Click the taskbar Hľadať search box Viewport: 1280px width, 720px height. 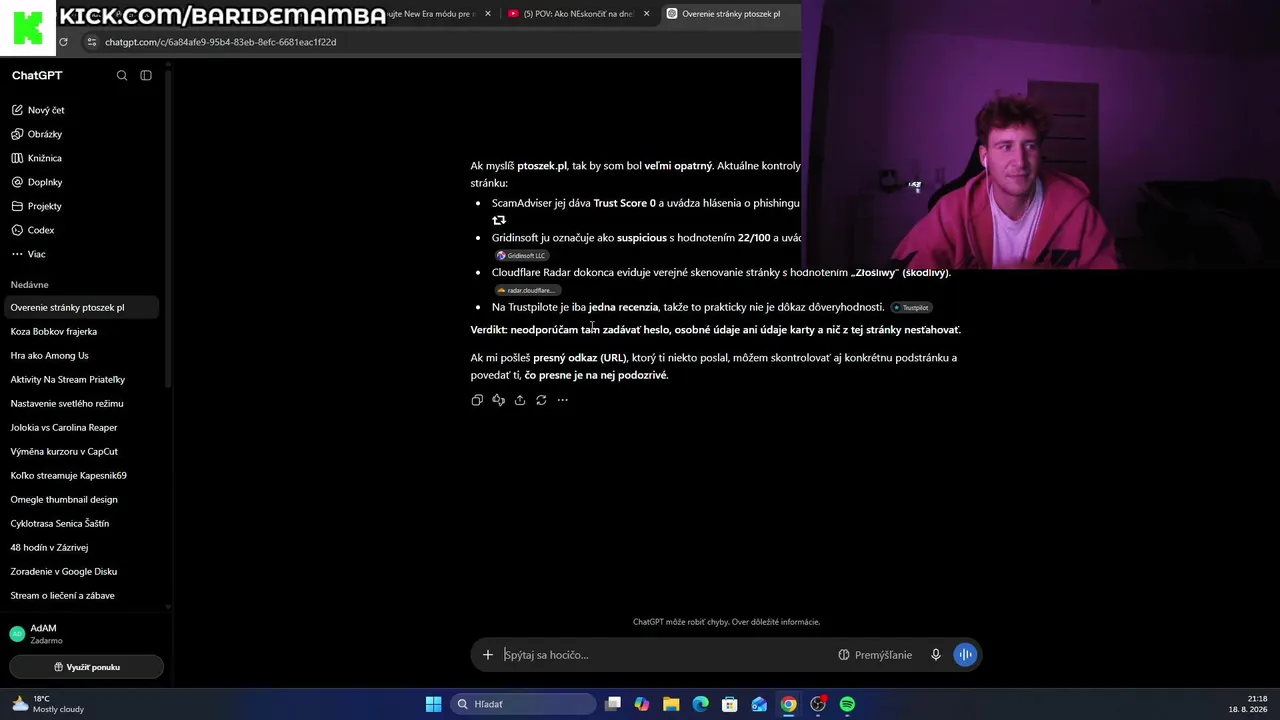click(523, 704)
